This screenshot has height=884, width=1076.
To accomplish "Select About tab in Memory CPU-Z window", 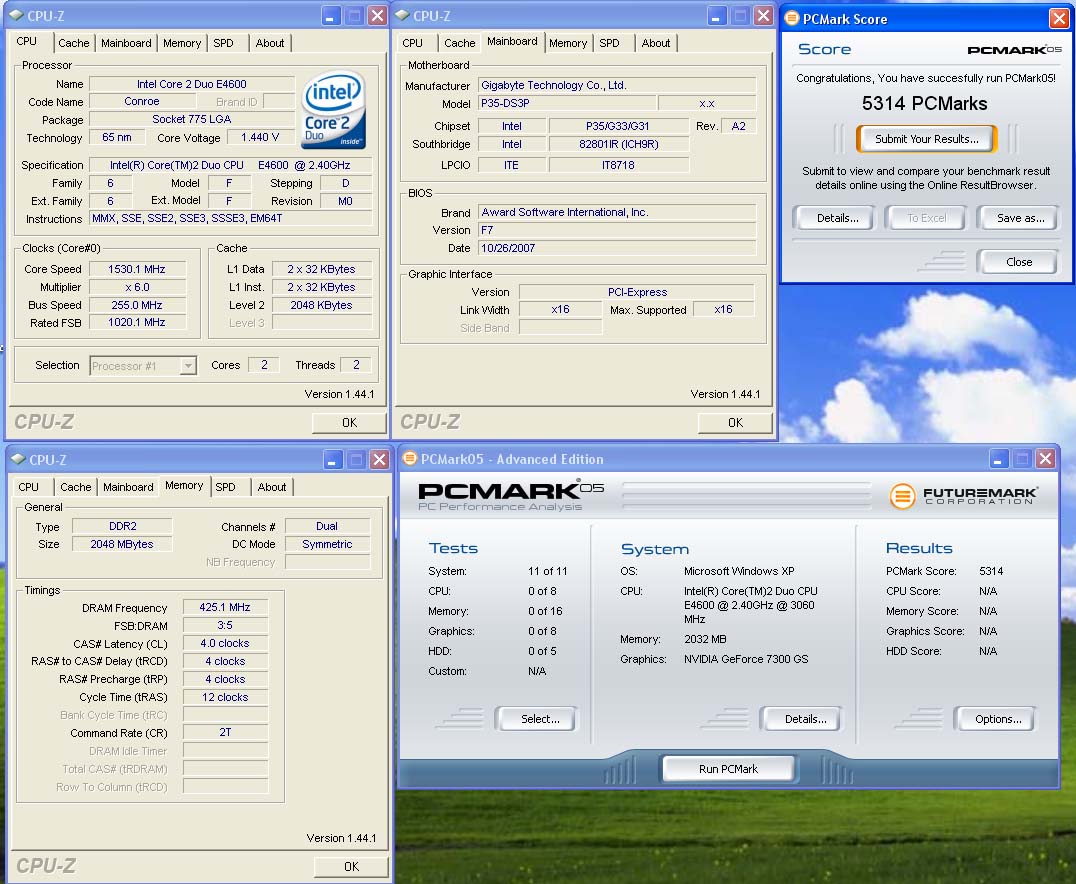I will tap(272, 487).
